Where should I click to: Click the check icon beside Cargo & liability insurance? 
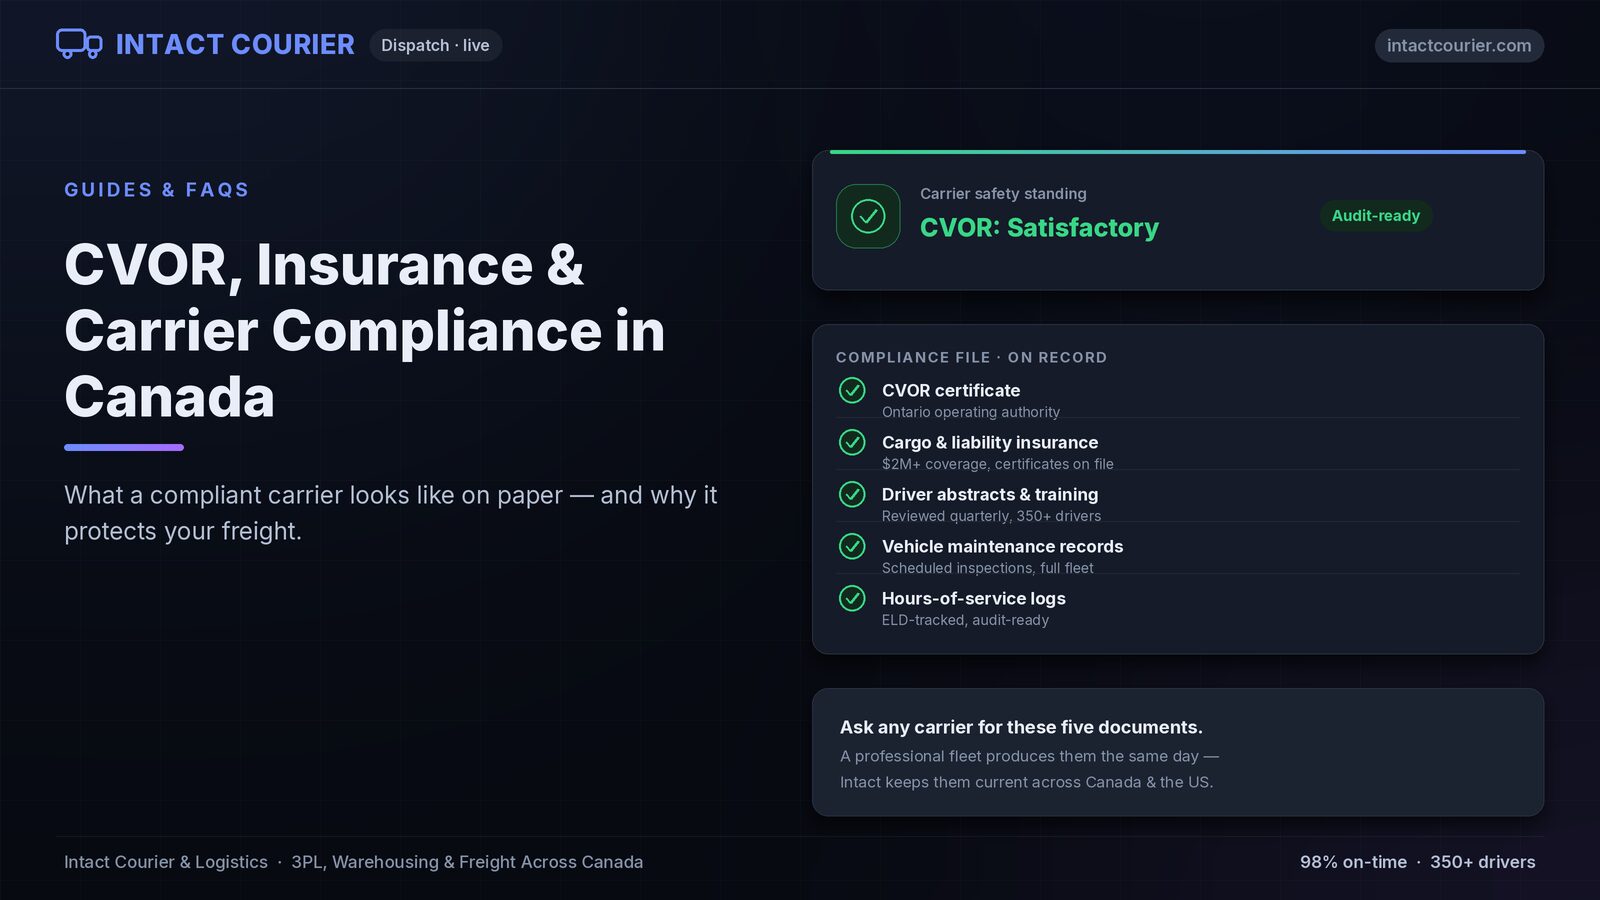click(x=852, y=442)
